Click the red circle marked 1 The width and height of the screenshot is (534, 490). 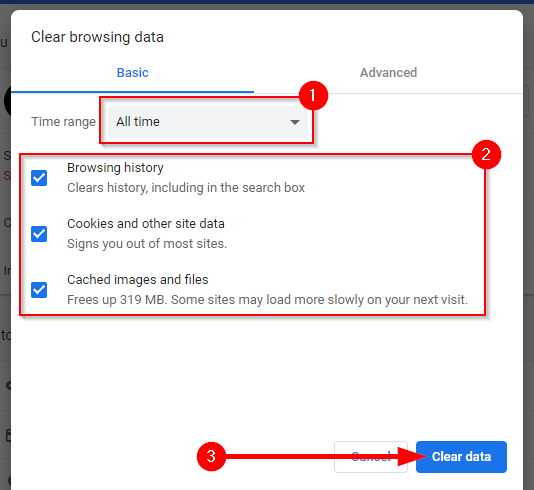click(313, 96)
